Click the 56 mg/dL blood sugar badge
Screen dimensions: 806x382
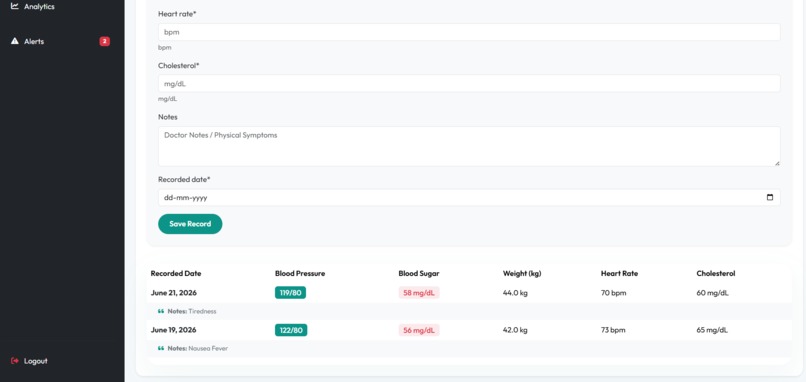click(x=419, y=330)
